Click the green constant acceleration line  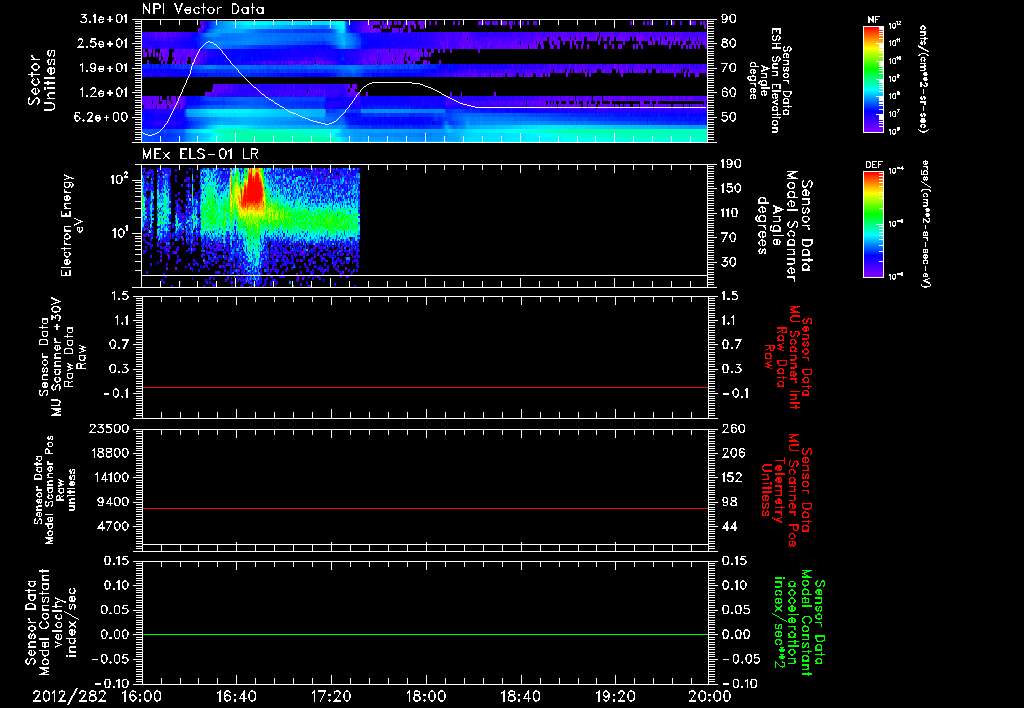pos(425,634)
